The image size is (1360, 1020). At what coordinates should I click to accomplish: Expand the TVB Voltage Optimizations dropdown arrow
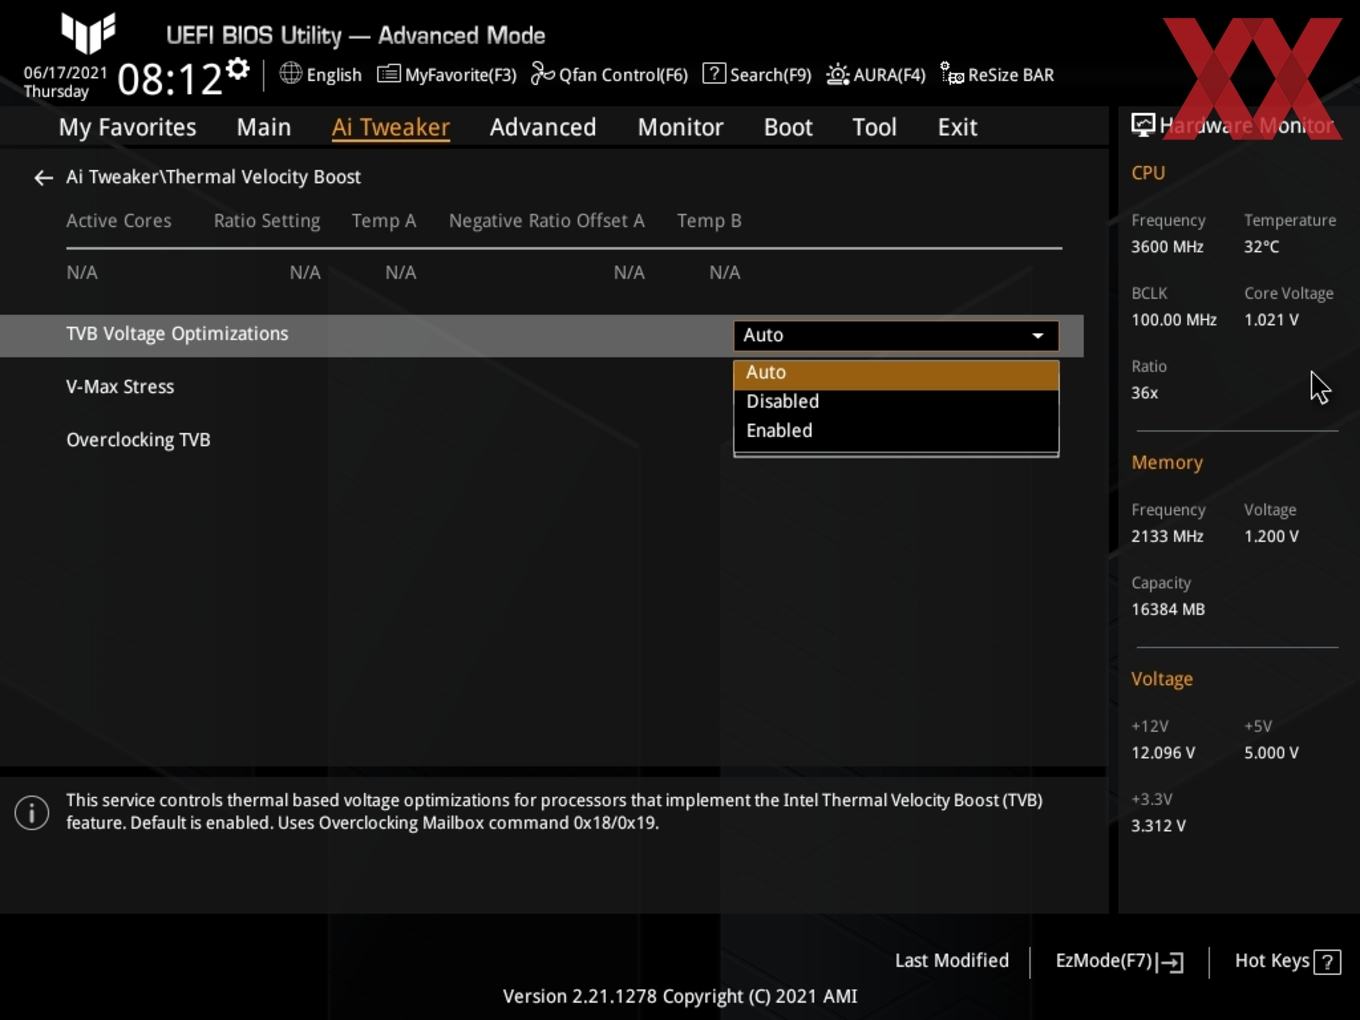coord(1038,336)
